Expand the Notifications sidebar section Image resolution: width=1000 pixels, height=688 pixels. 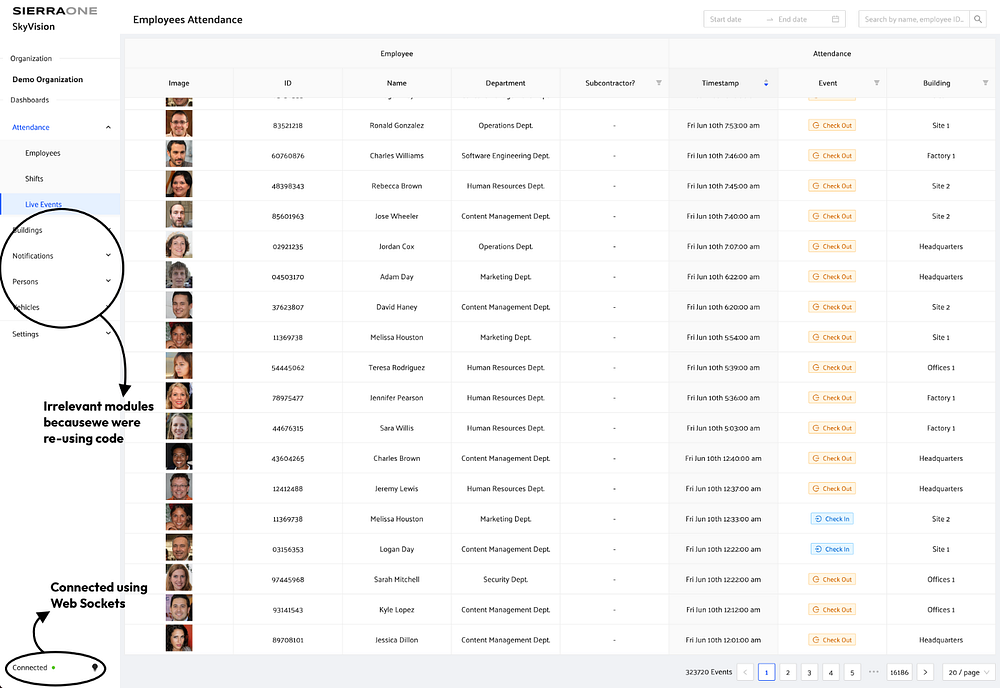108,256
